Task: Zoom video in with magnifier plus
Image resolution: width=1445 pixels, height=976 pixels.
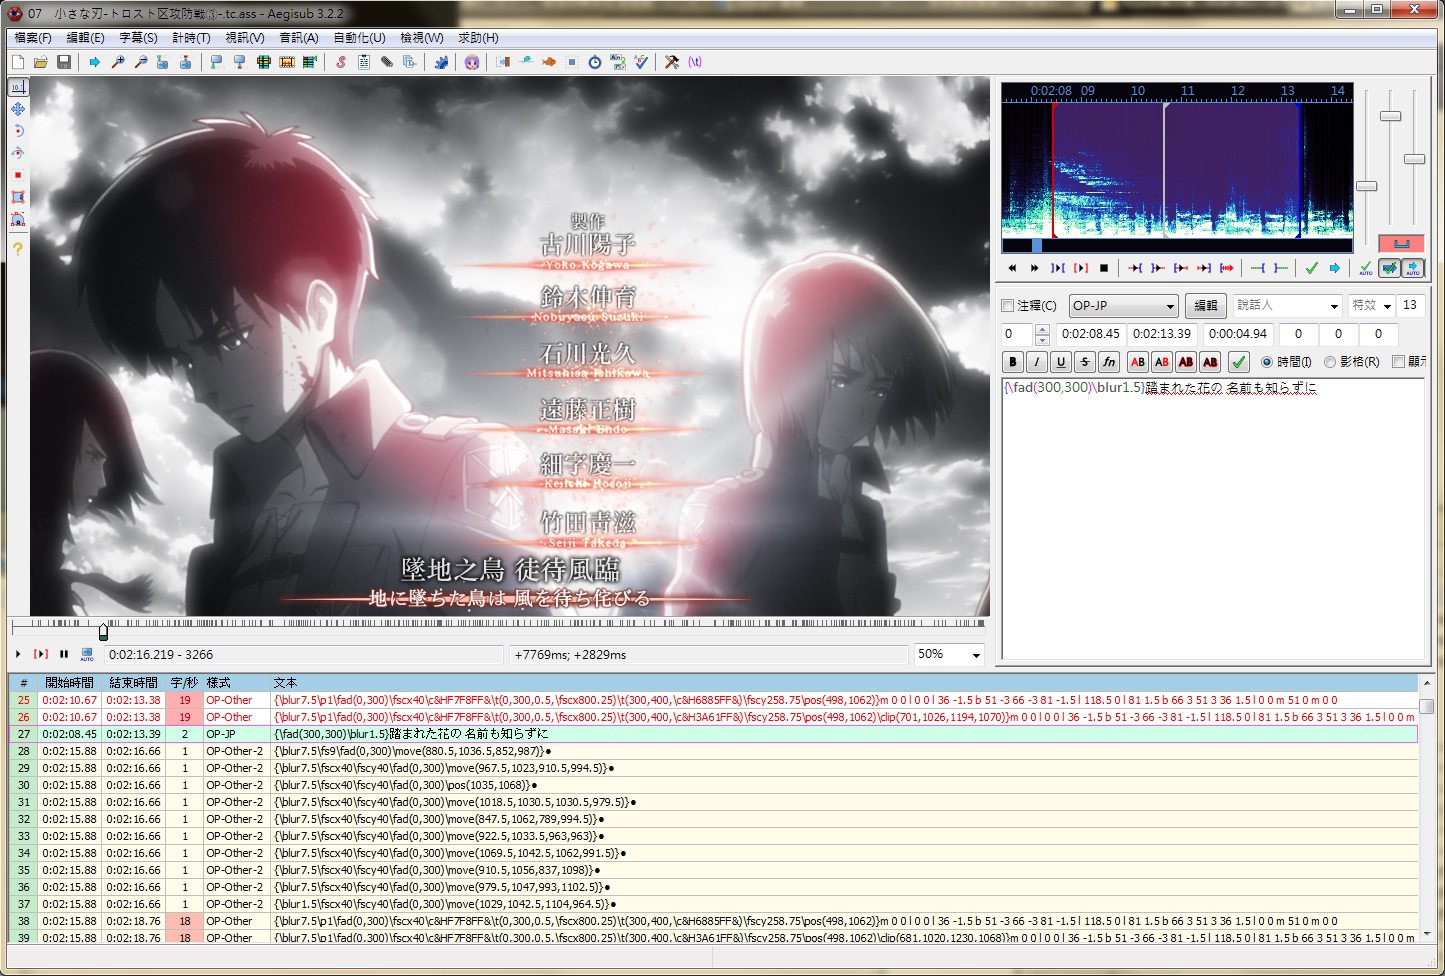Action: point(118,62)
